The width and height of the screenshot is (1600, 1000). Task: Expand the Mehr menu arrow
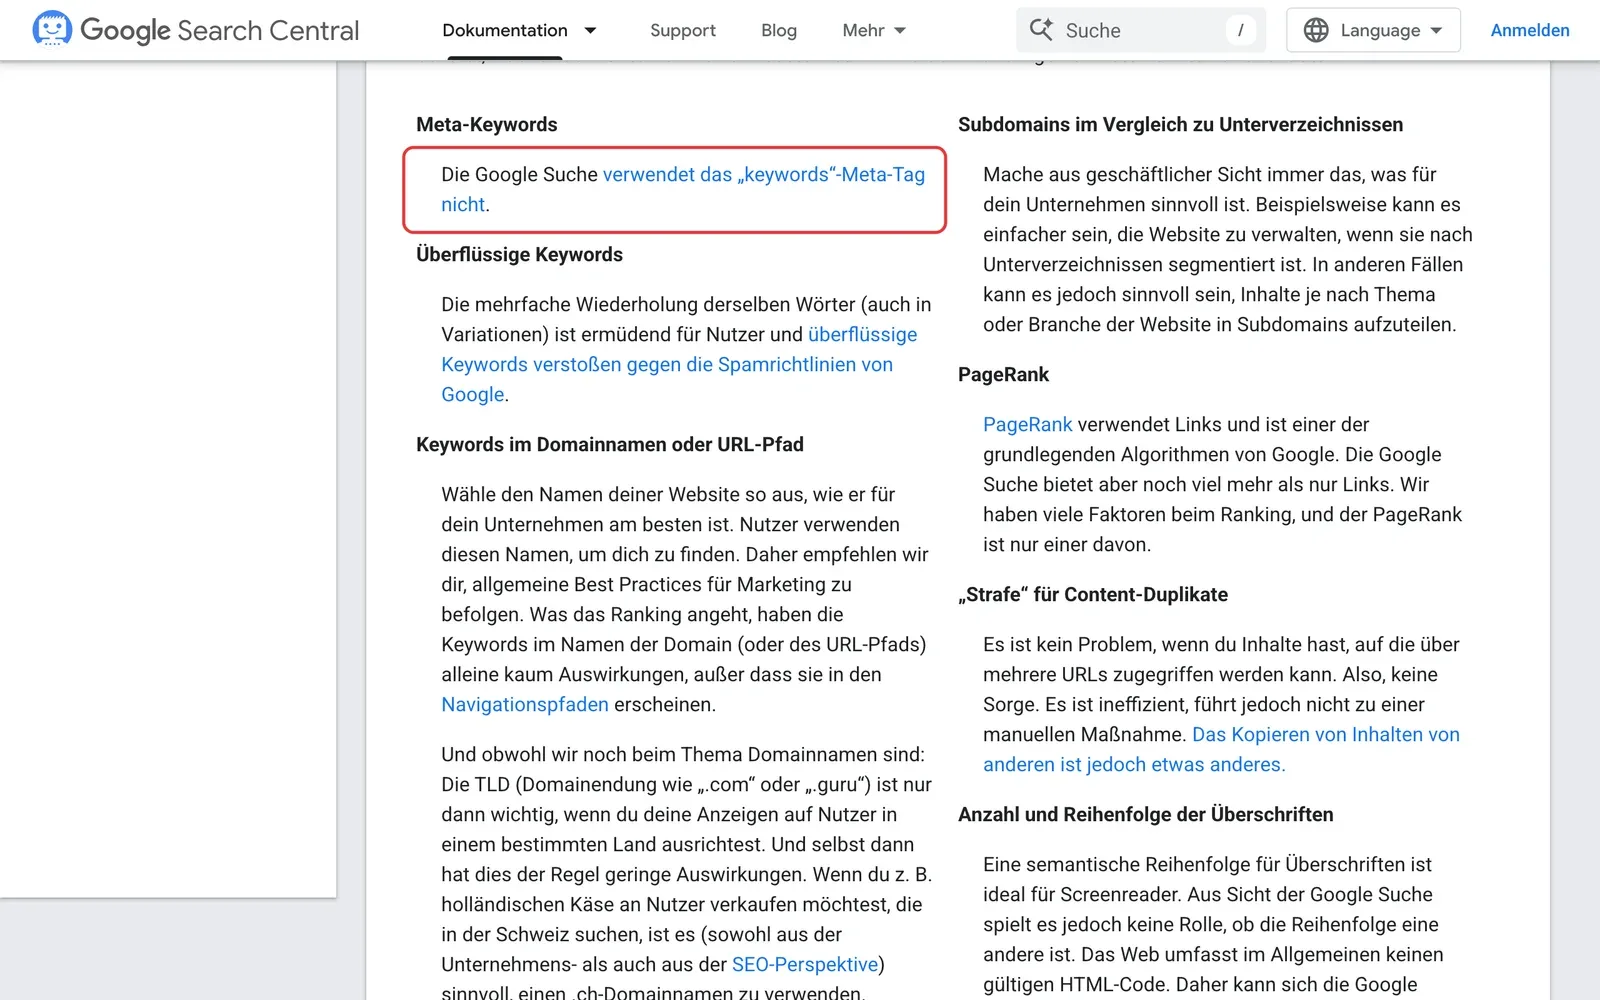(x=900, y=31)
